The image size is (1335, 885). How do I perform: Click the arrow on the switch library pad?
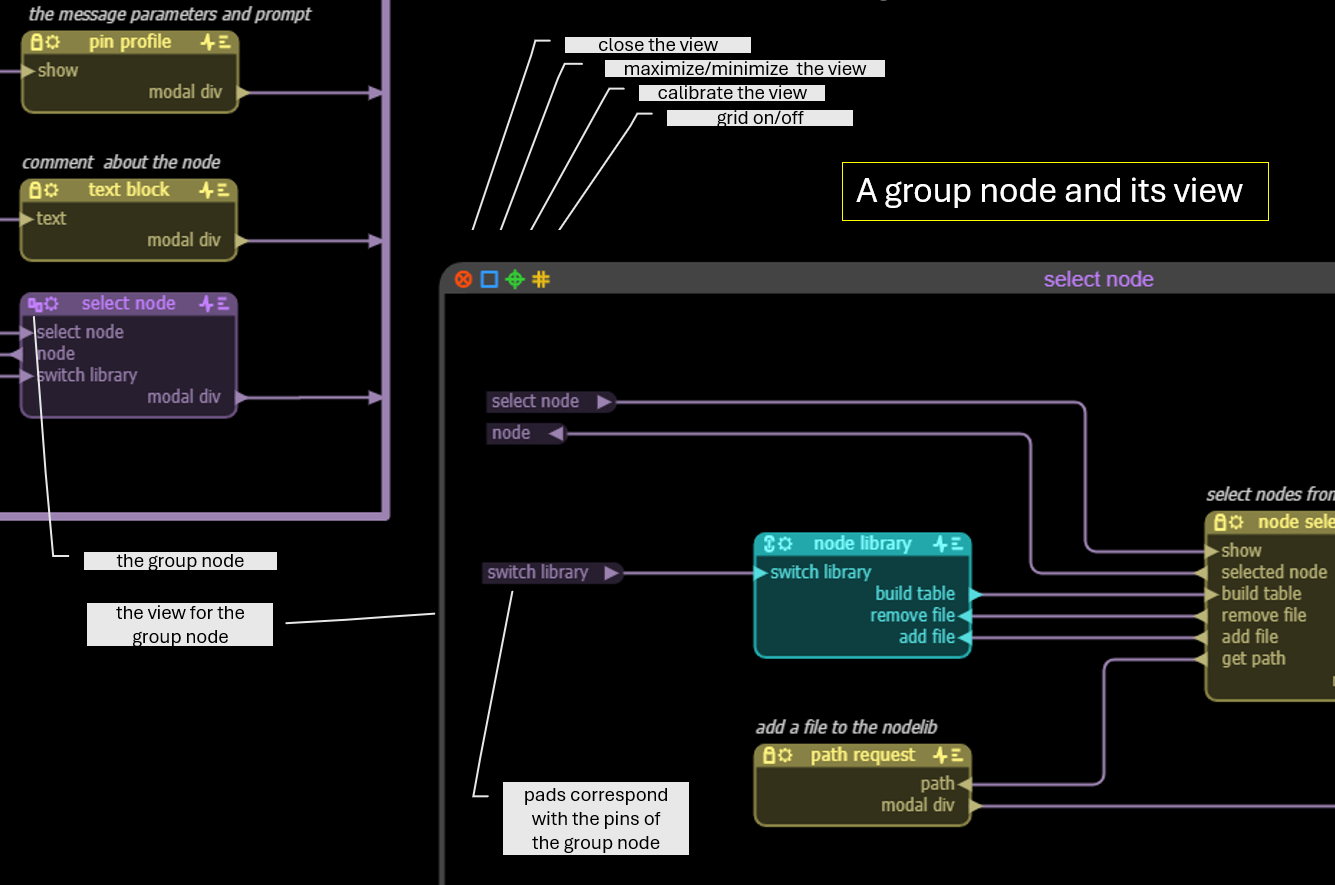(611, 573)
